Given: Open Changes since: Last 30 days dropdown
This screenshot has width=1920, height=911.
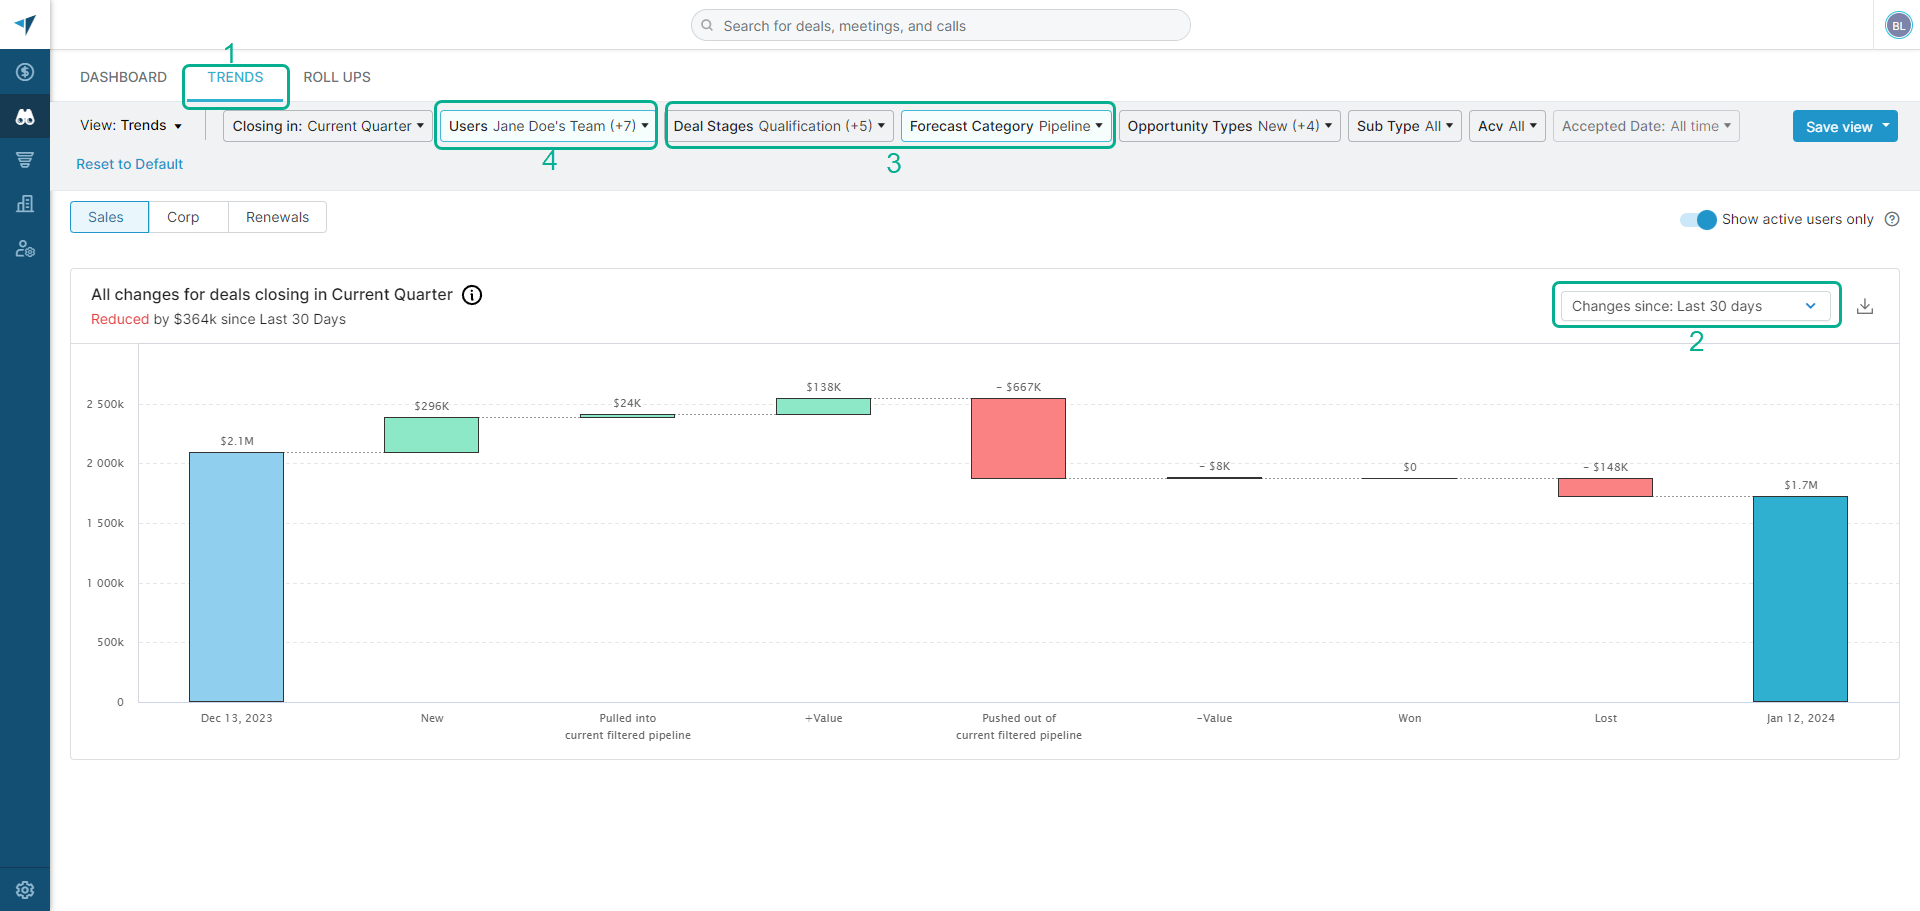Looking at the screenshot, I should pyautogui.click(x=1695, y=306).
